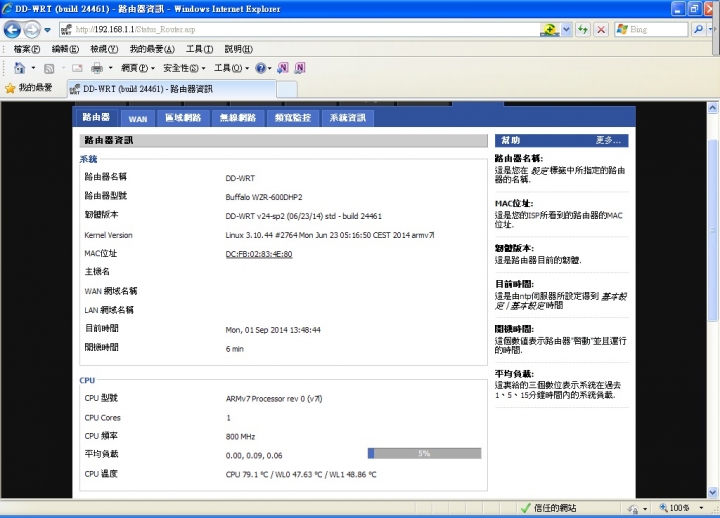Open the 檔案(F) menu
Viewport: 720px width, 518px height.
tap(27, 49)
